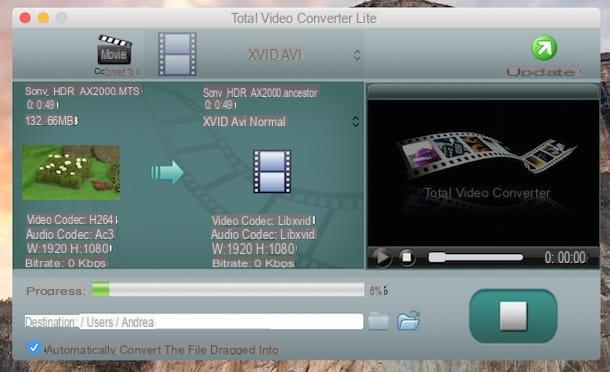Screen dimensions: 610x372
Task: Click the output W:1920 H:1080 resolution text
Action: pyautogui.click(x=254, y=249)
